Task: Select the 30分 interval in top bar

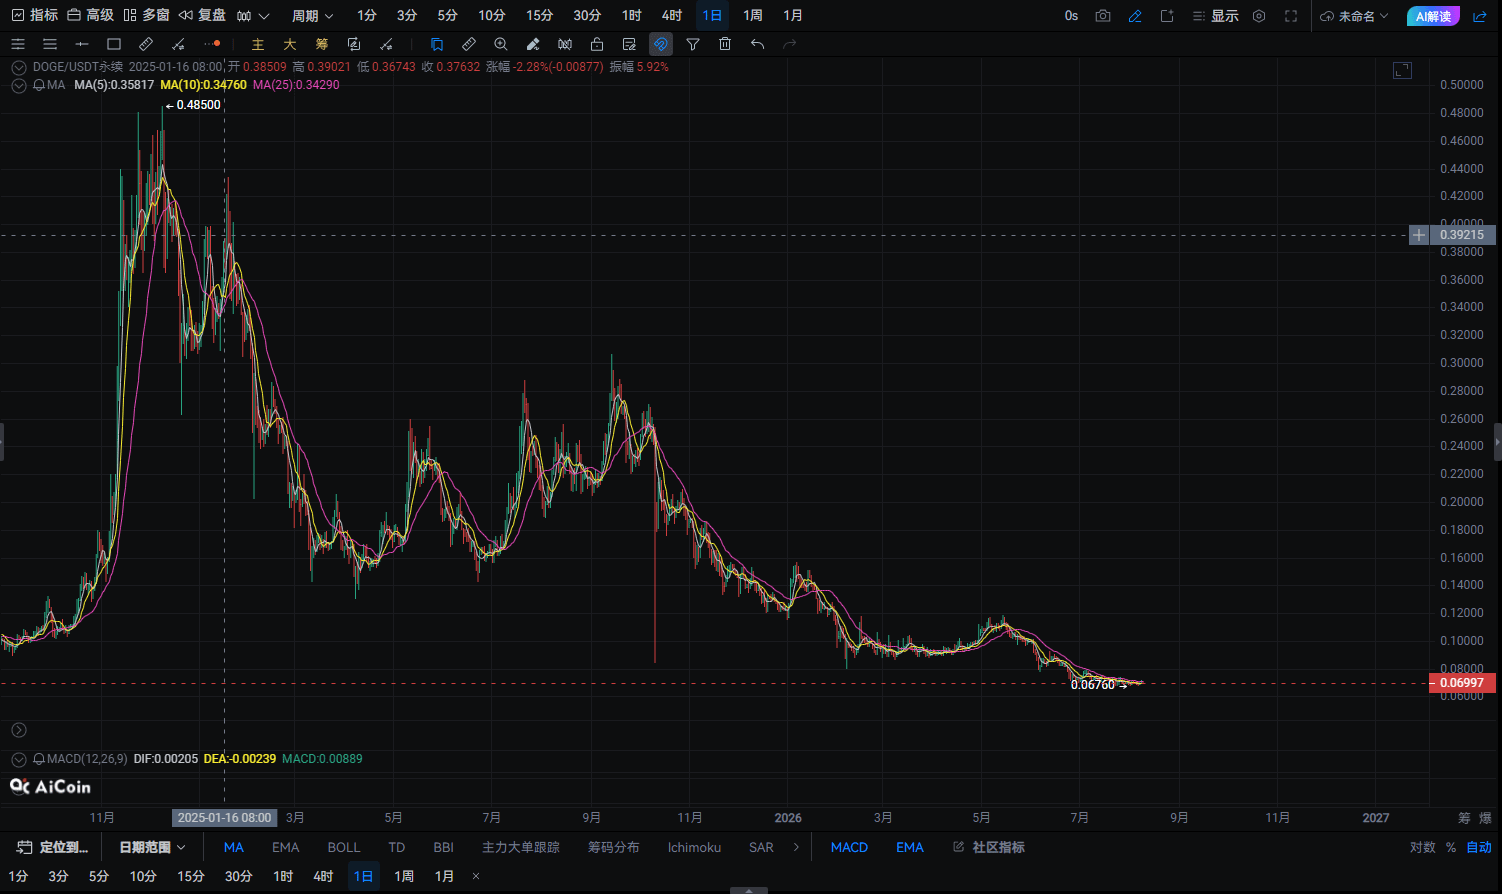Action: click(x=587, y=16)
